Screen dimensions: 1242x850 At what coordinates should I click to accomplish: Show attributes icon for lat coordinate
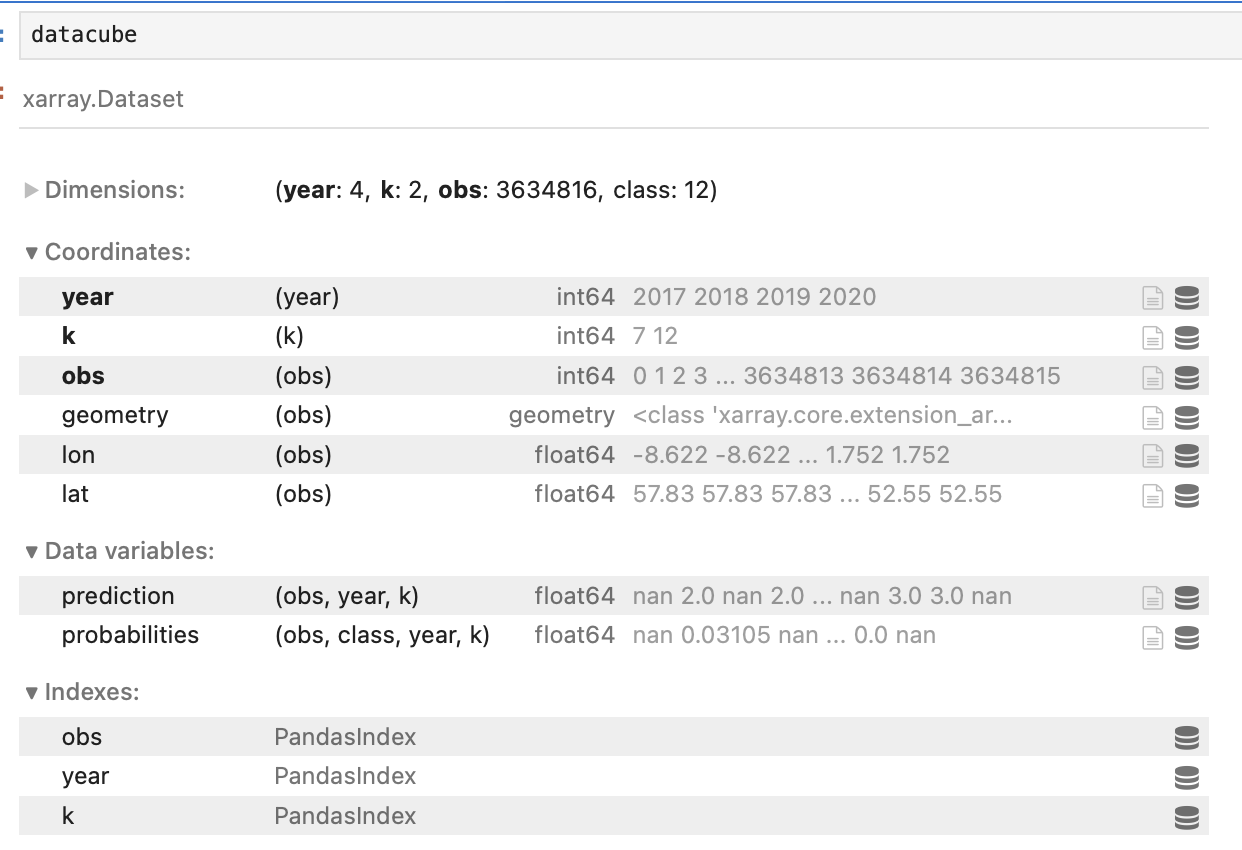pos(1153,496)
